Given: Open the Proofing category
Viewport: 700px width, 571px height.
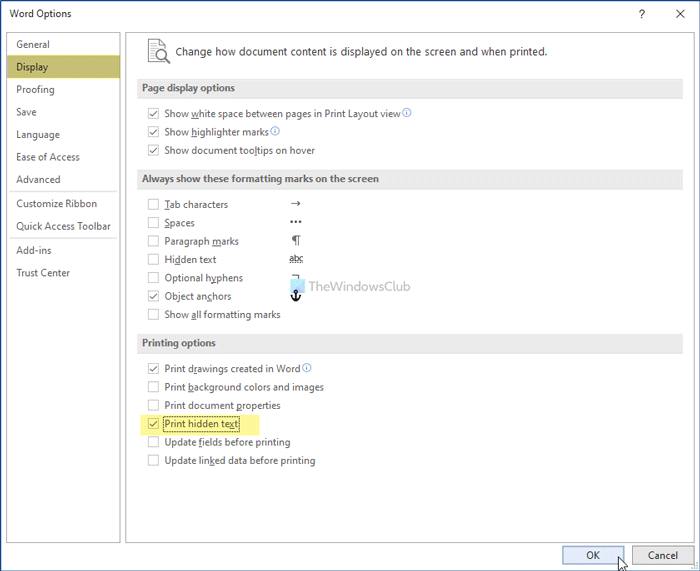Looking at the screenshot, I should 36,90.
